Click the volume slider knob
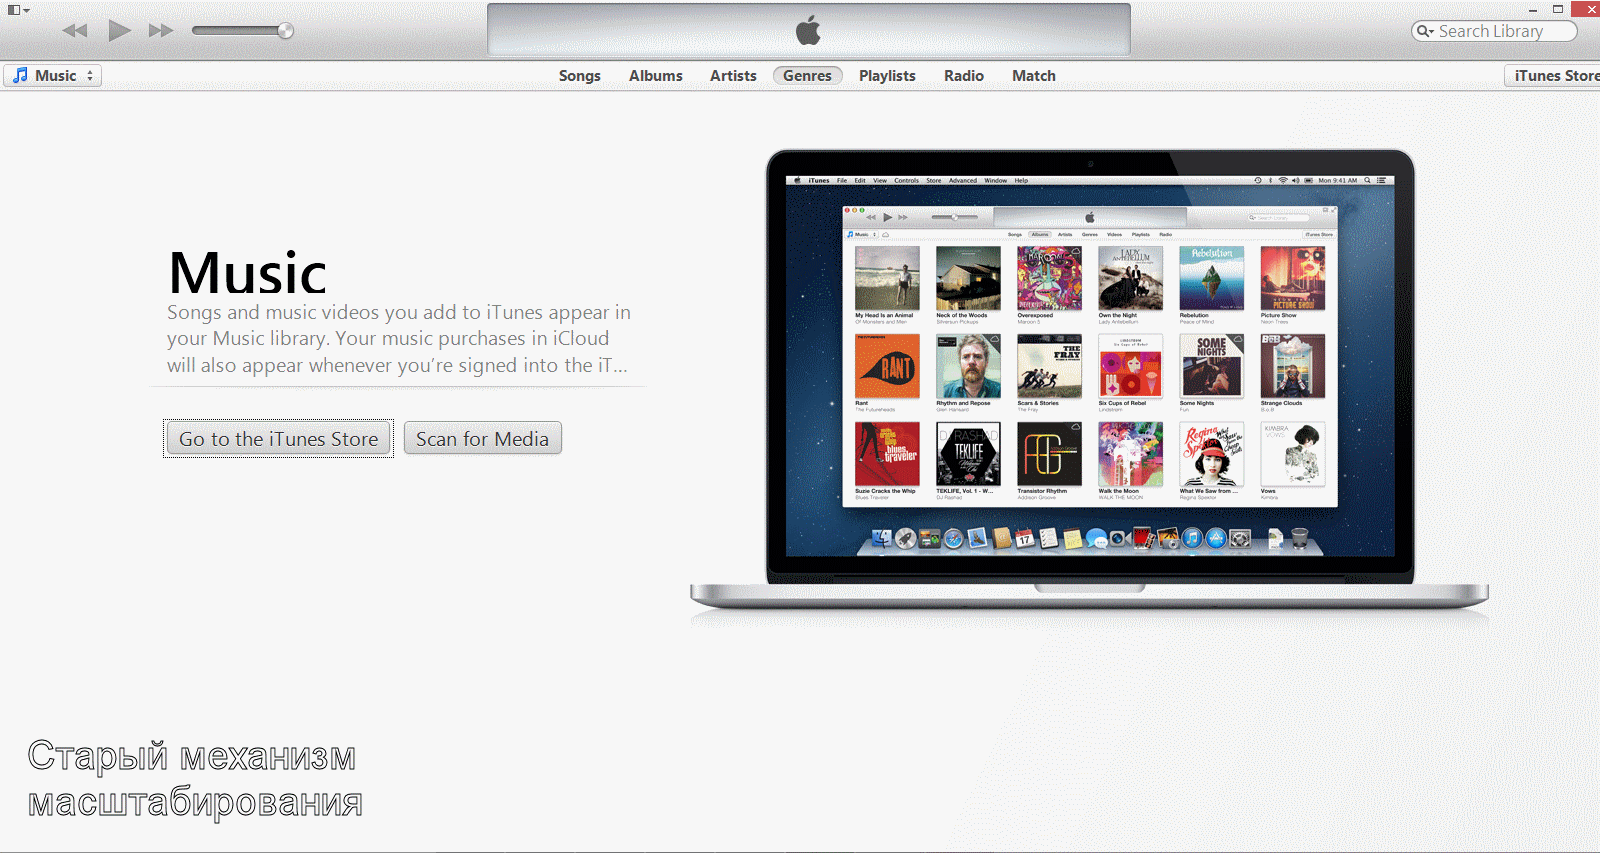 tap(285, 31)
